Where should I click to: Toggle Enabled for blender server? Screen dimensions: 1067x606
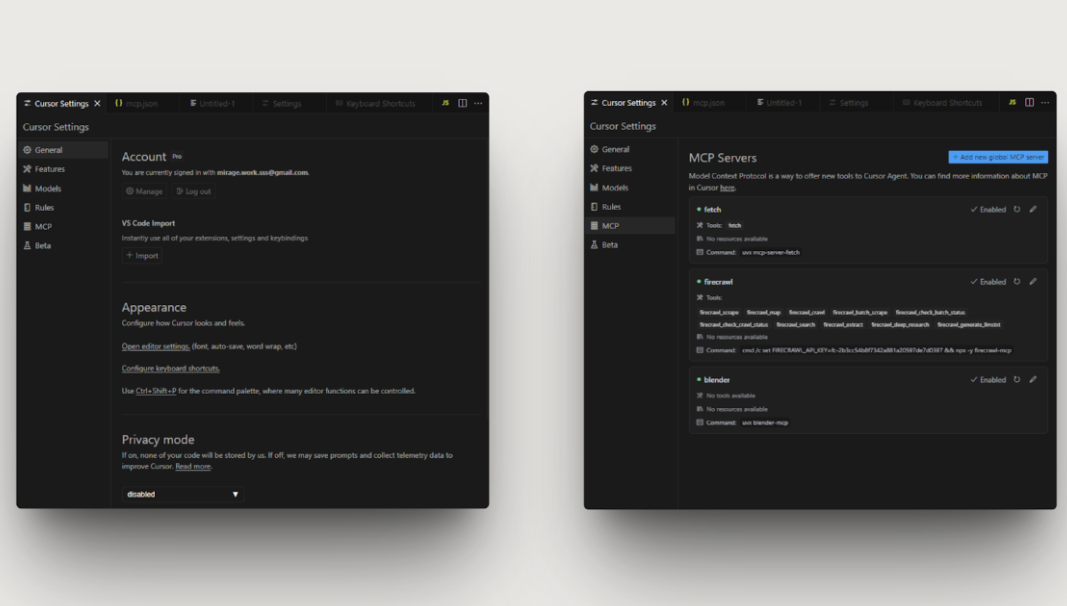pos(988,380)
